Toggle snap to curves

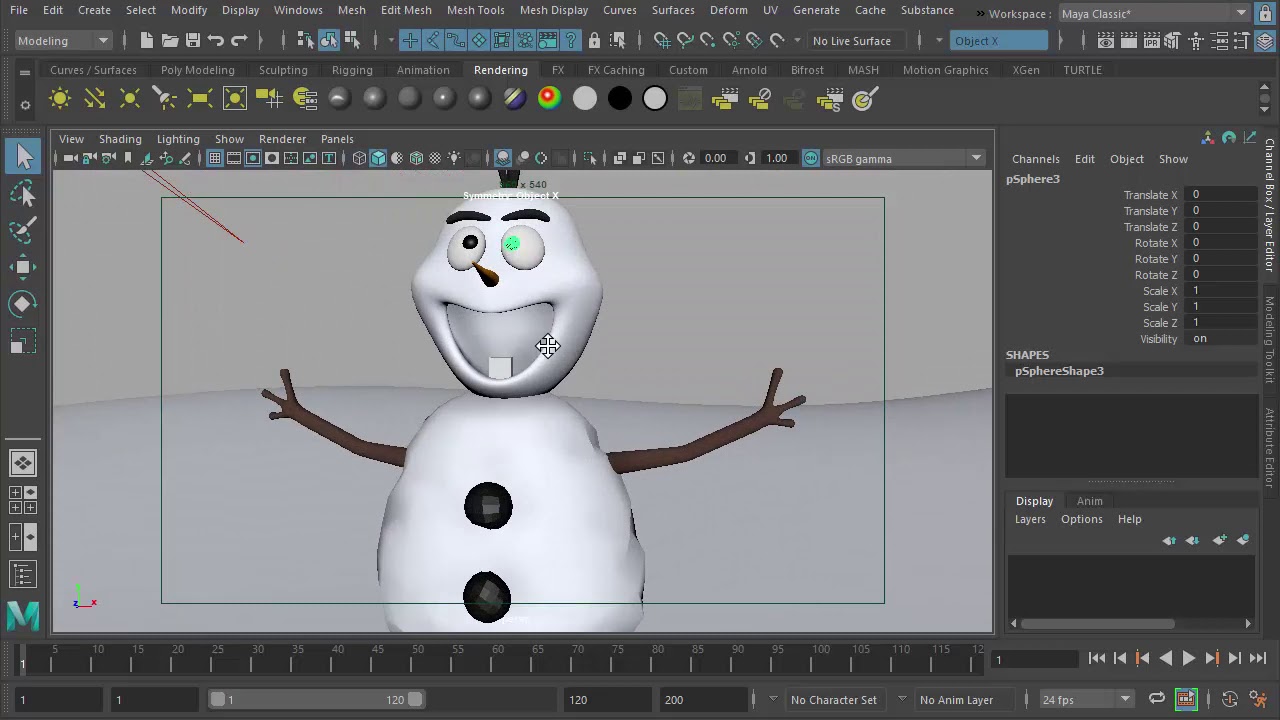point(685,41)
